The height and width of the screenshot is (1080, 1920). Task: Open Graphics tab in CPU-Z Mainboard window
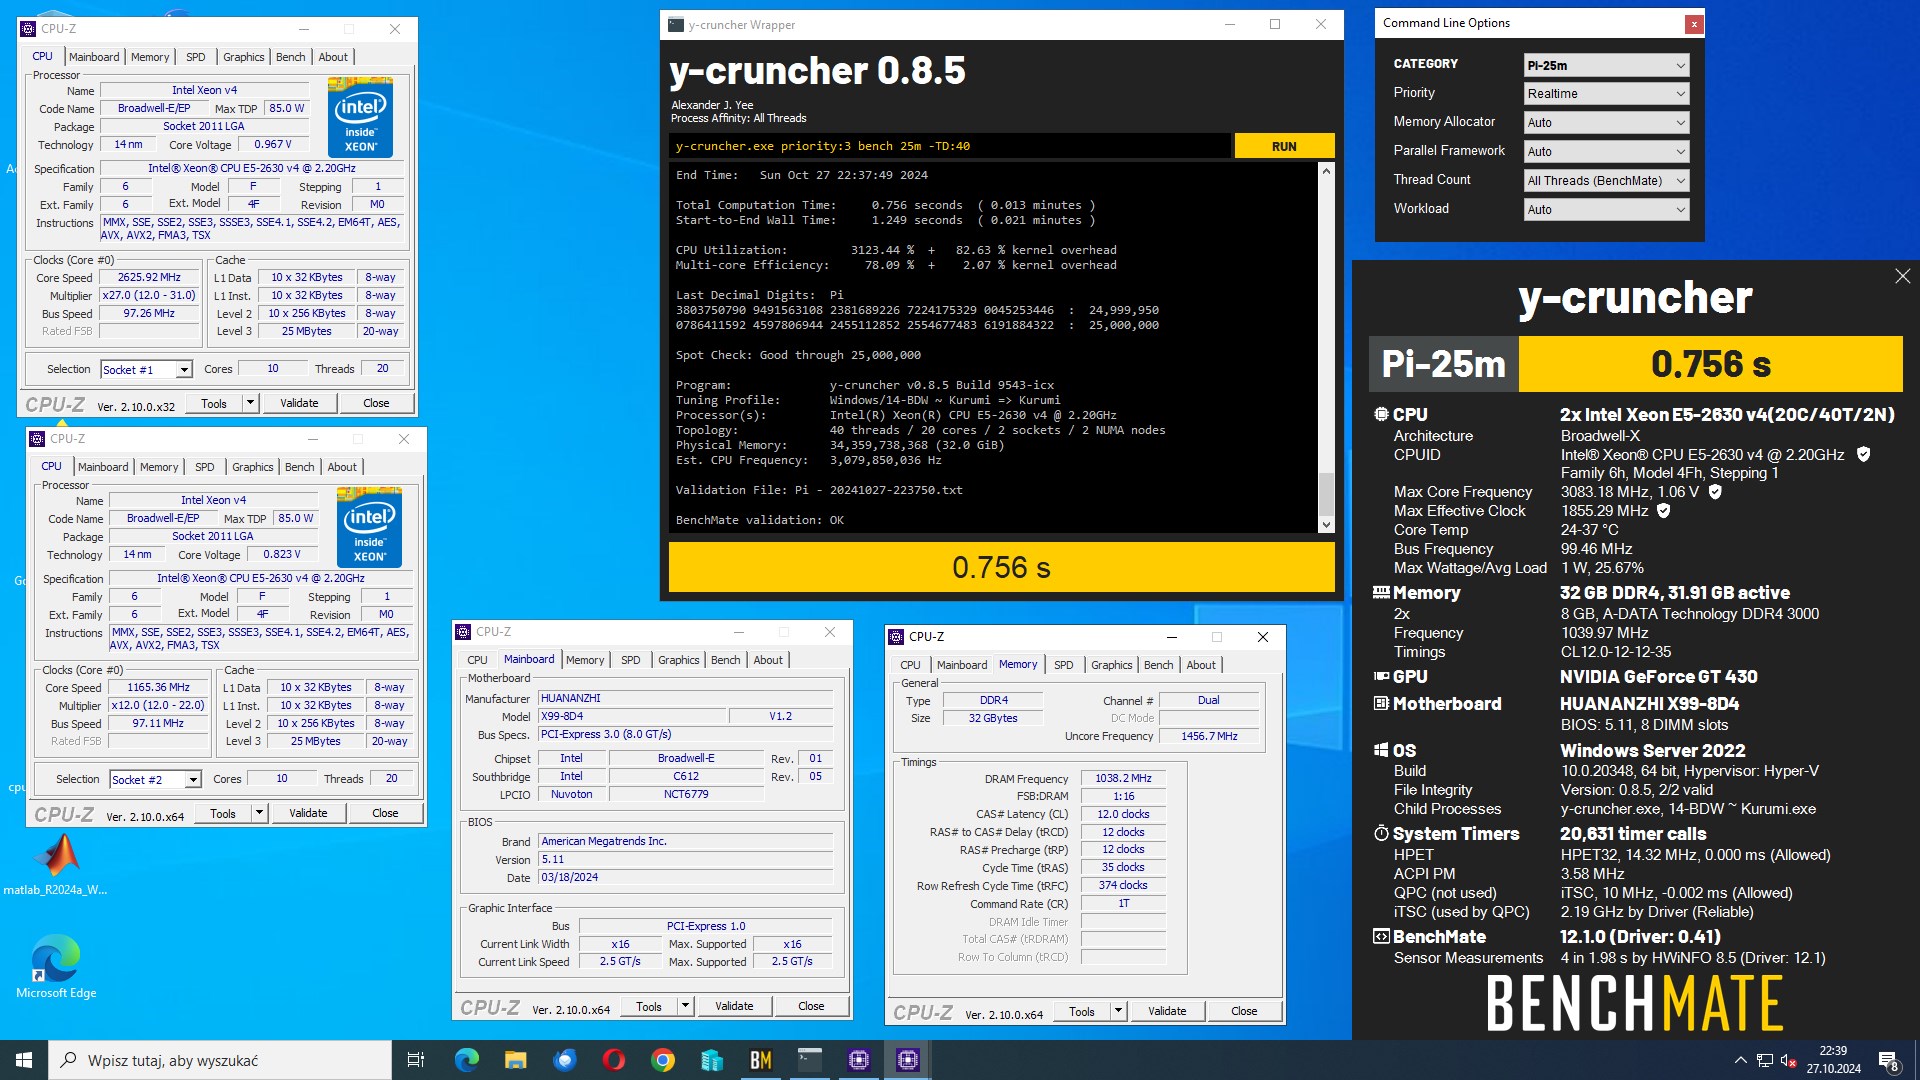(678, 660)
